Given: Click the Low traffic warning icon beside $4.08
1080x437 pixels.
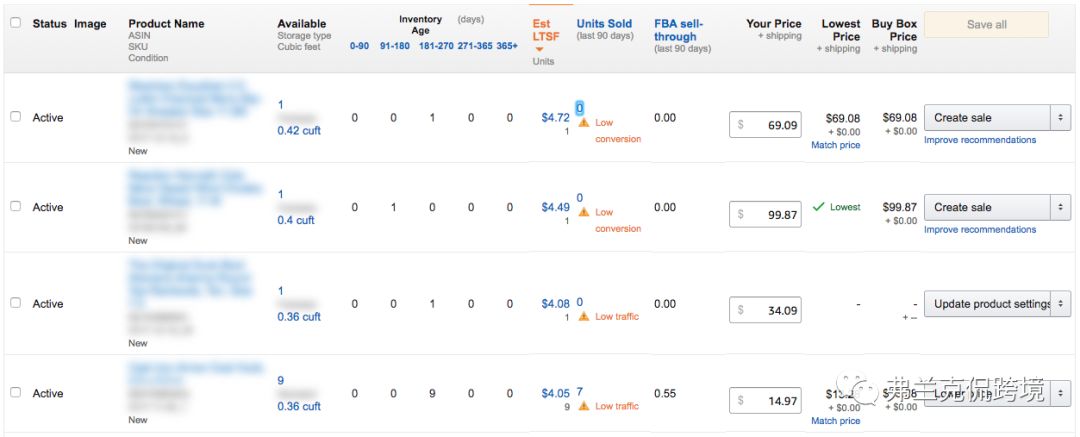Looking at the screenshot, I should point(584,316).
